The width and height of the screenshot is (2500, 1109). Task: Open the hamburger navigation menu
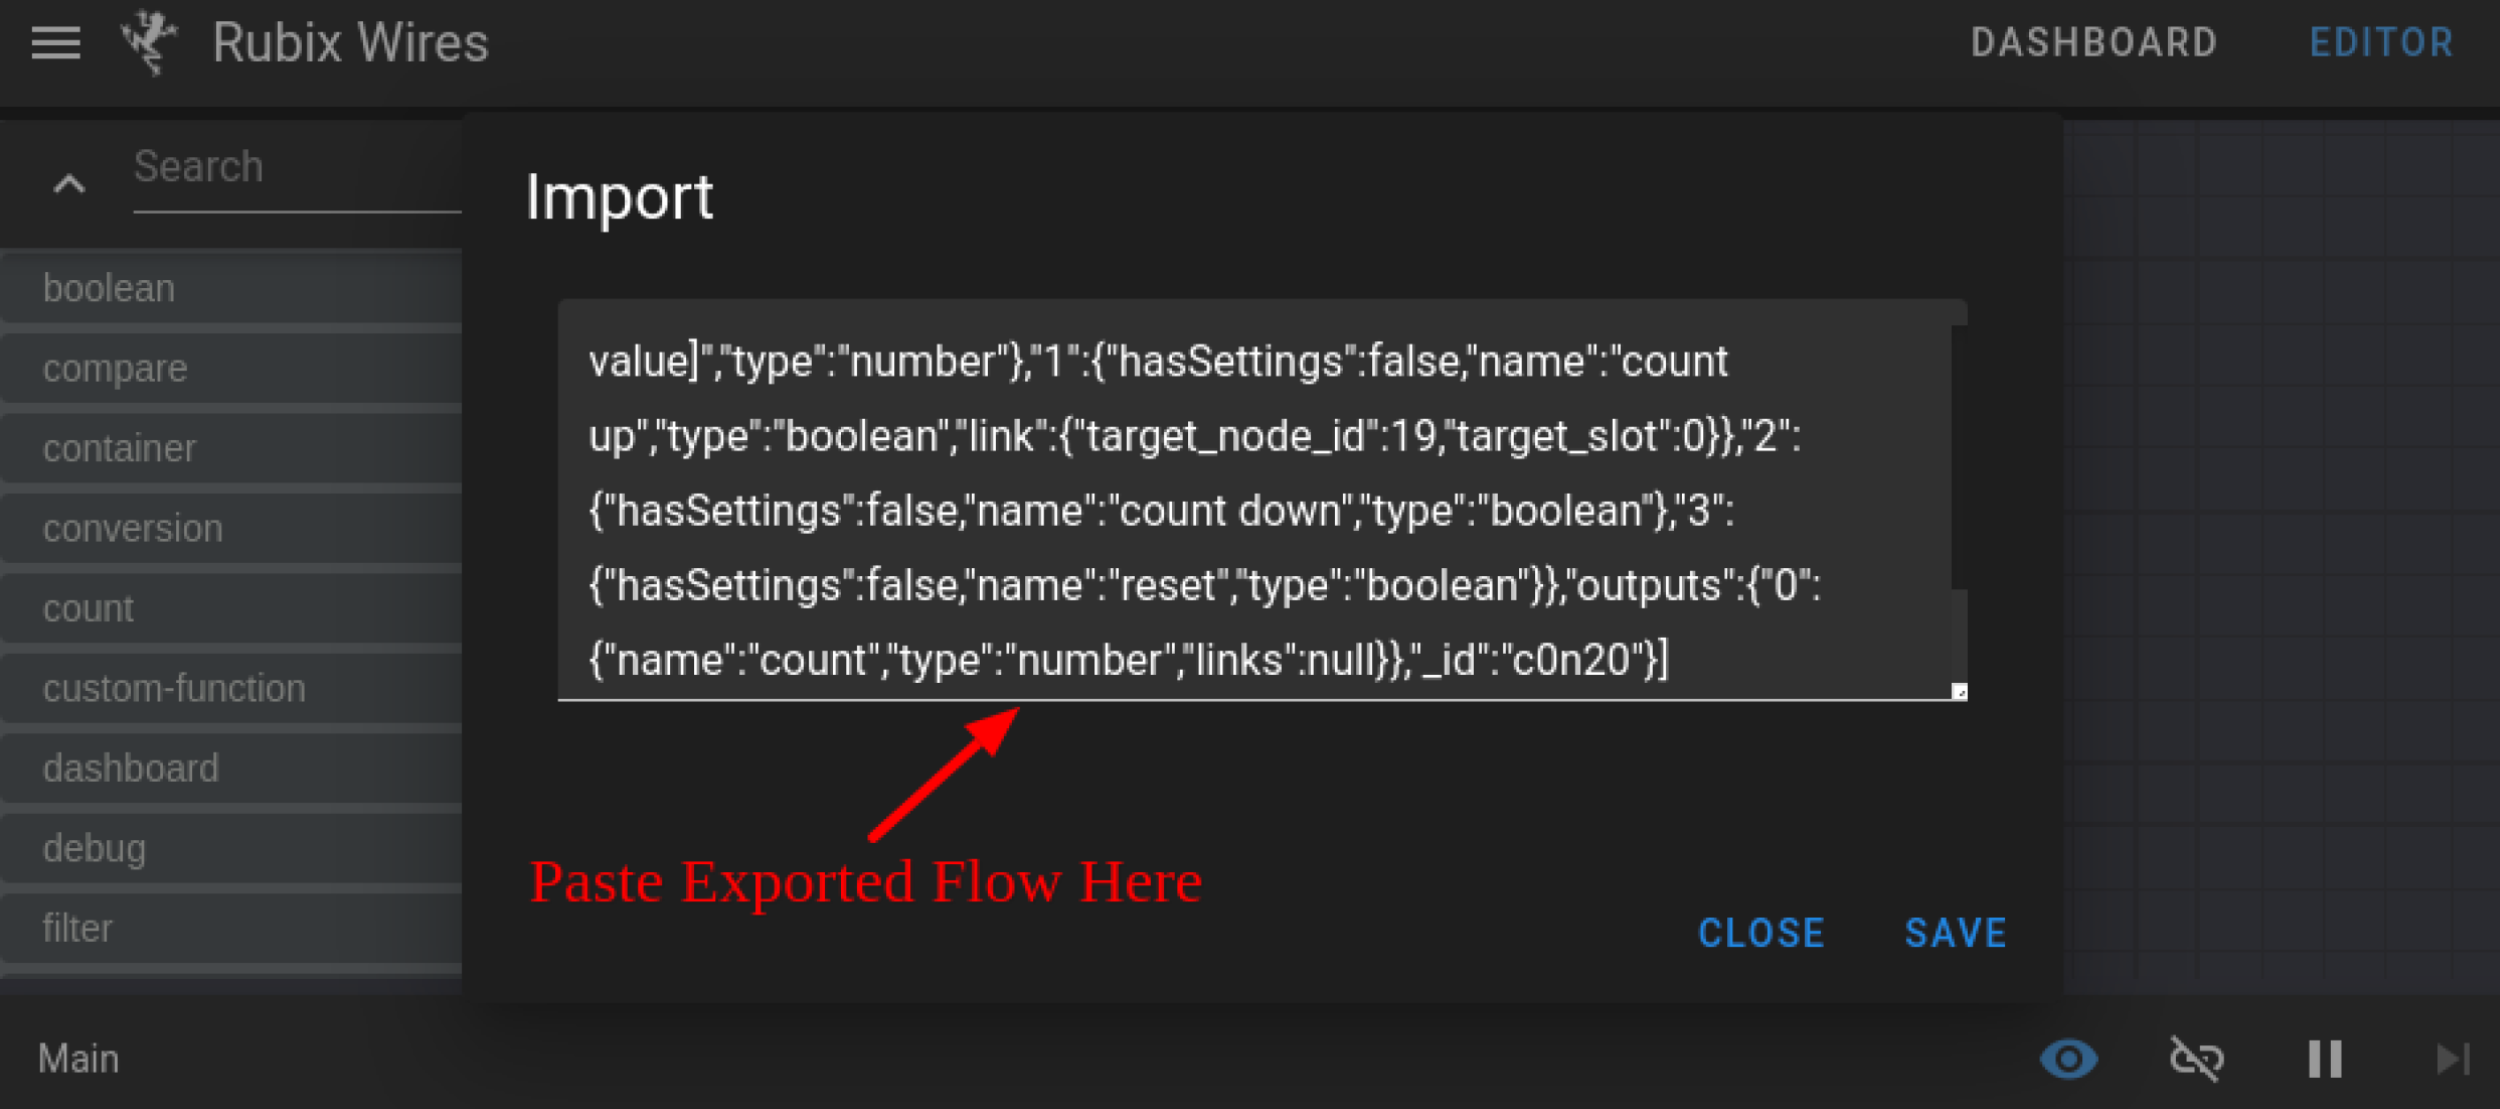tap(56, 43)
